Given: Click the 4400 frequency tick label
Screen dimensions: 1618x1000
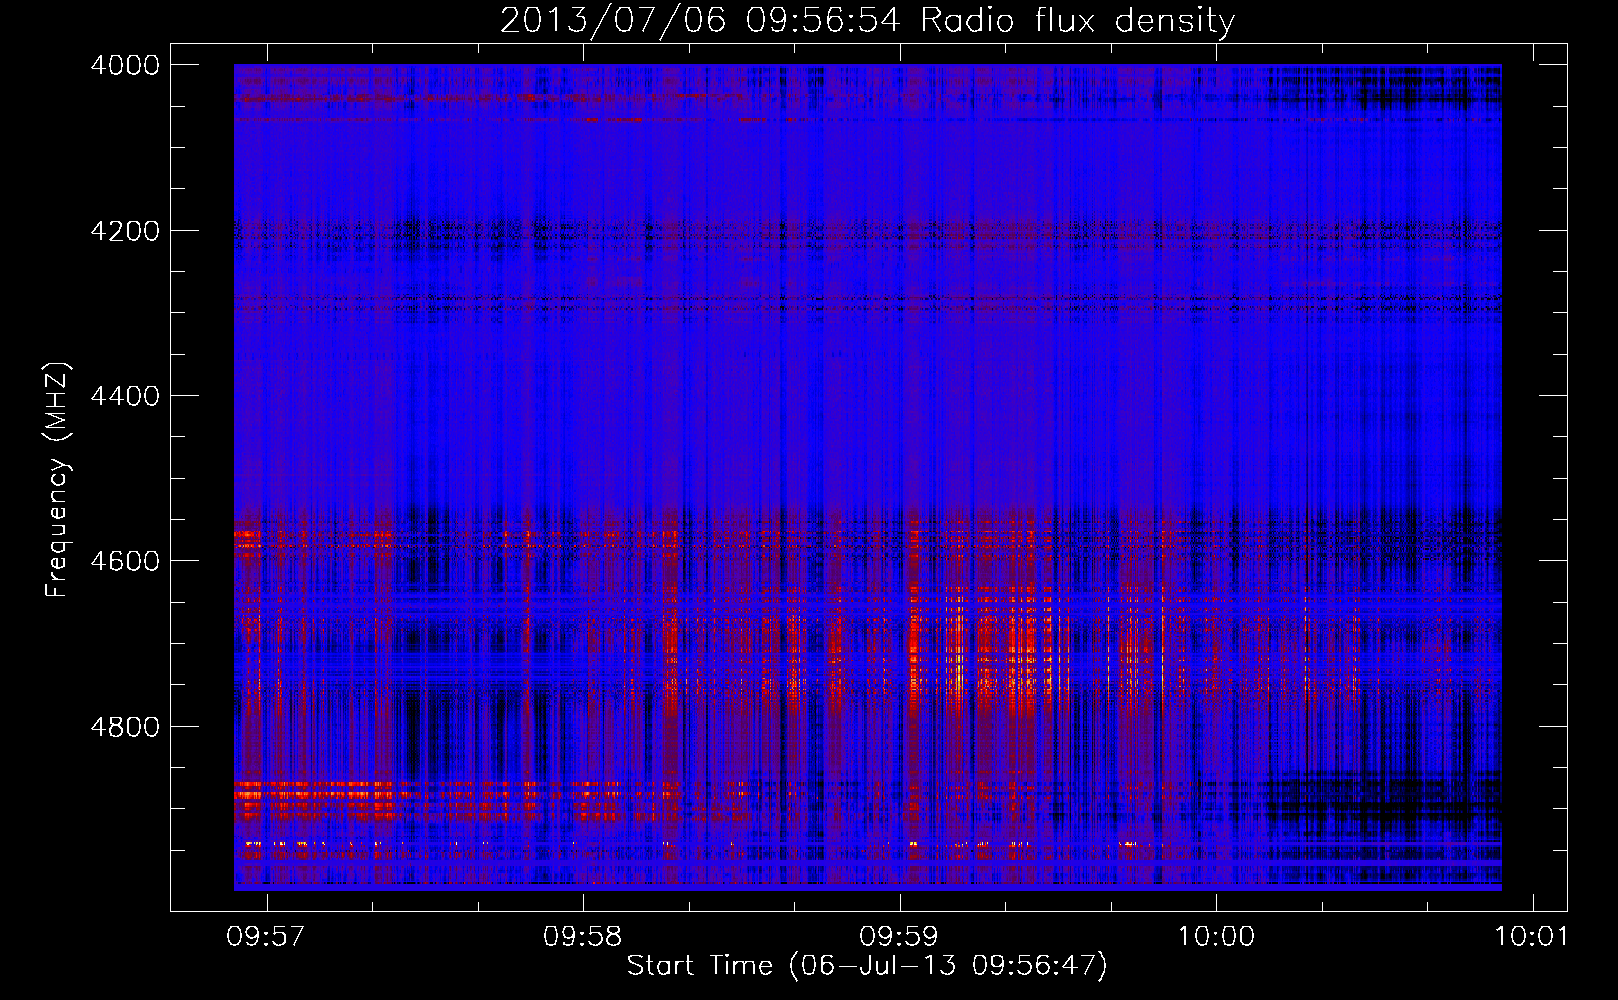Looking at the screenshot, I should (x=124, y=396).
